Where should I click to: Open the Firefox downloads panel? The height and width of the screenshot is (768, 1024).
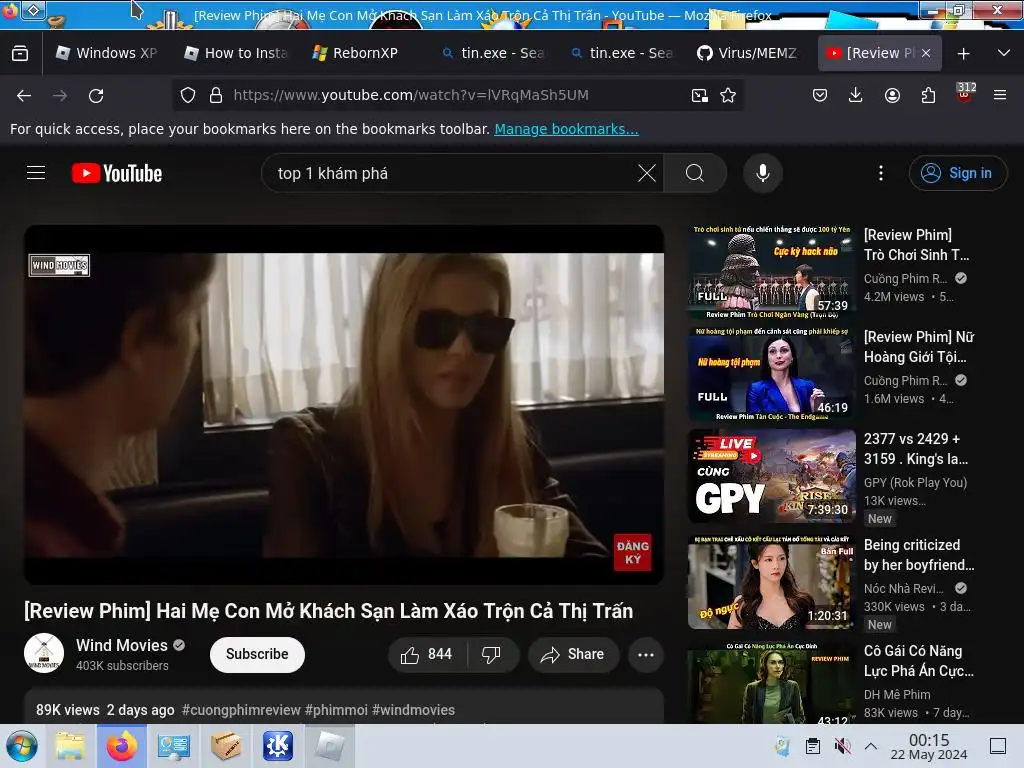(856, 95)
